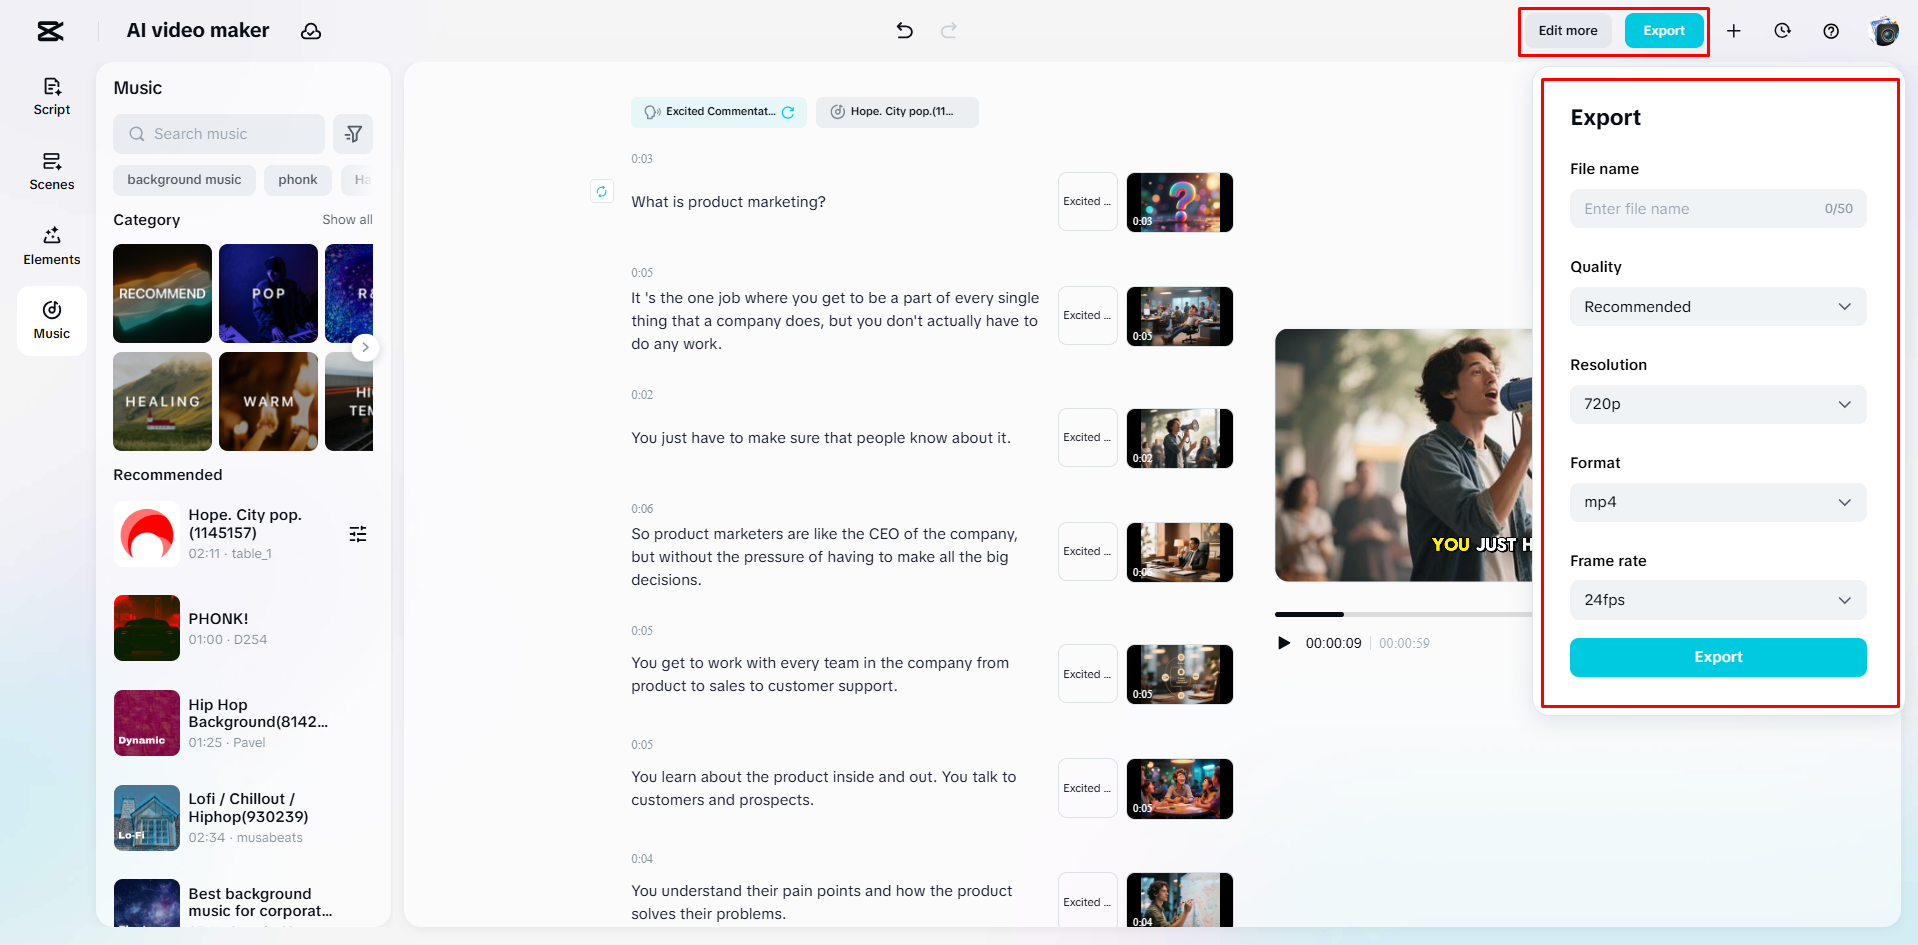Click the top bar Export button
Viewport: 1918px width, 945px height.
coord(1664,31)
